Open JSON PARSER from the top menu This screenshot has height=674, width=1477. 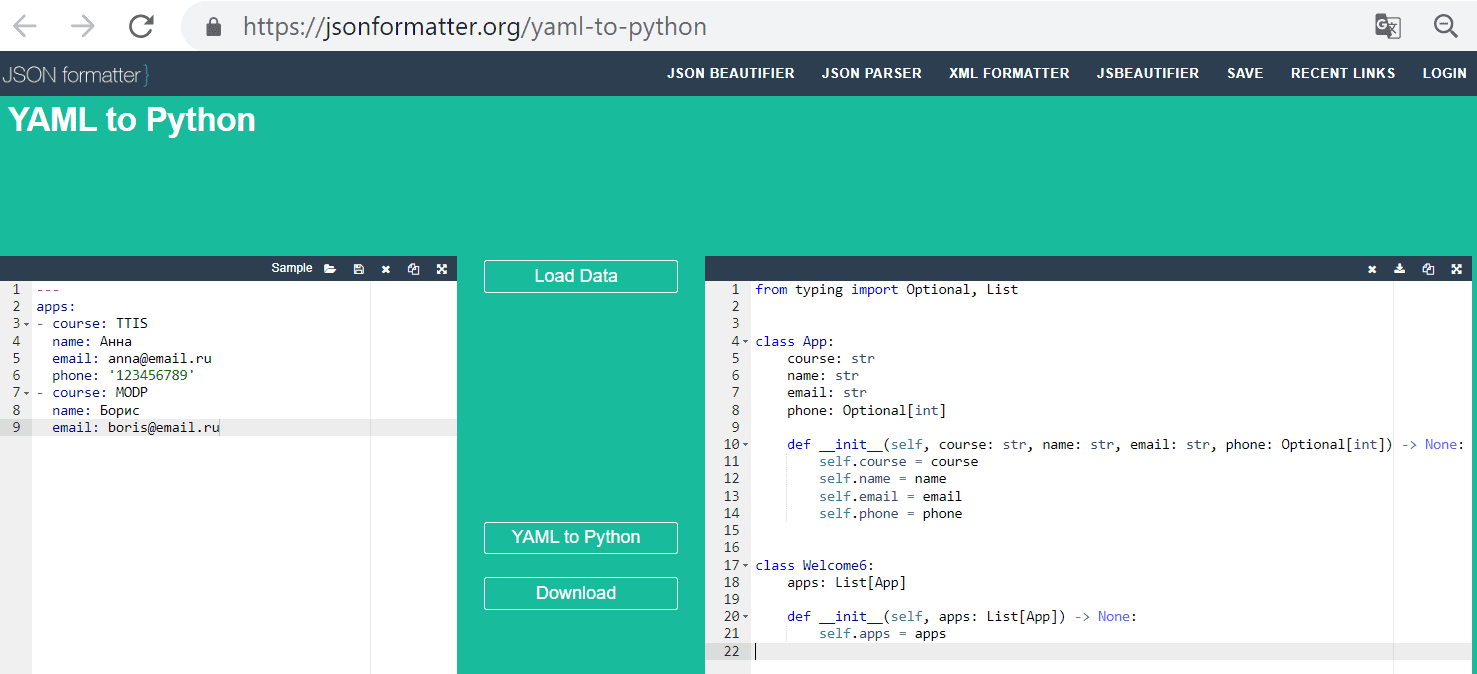tap(872, 73)
